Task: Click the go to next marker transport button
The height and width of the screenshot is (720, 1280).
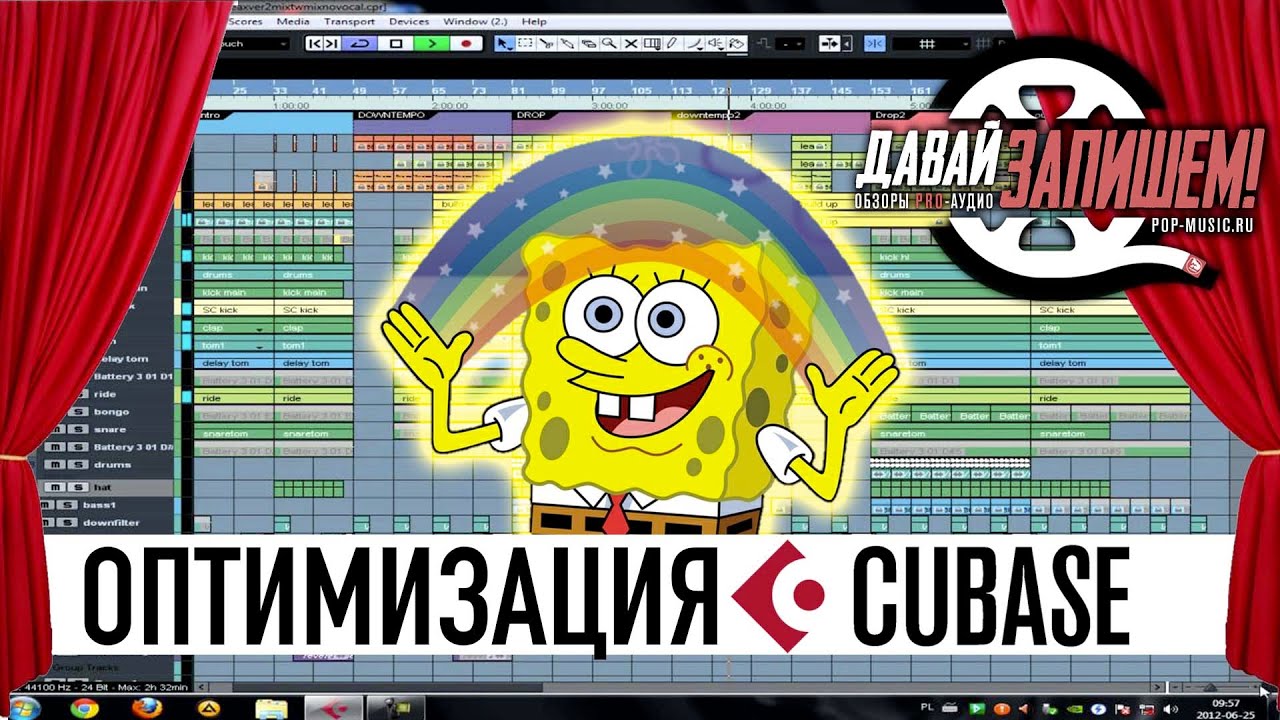Action: [x=332, y=43]
